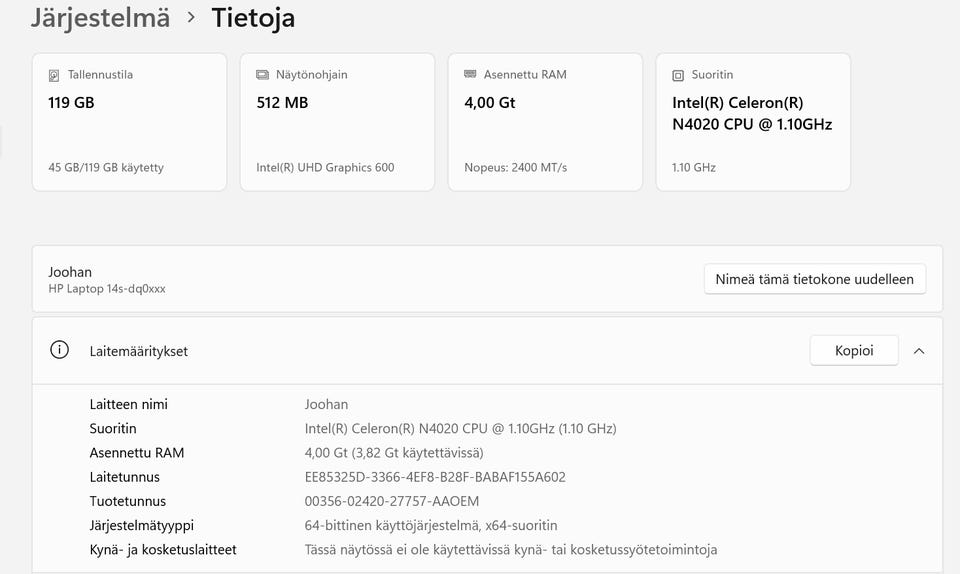The width and height of the screenshot is (960, 574).
Task: Click the 119 GB storage value
Action: (x=71, y=102)
